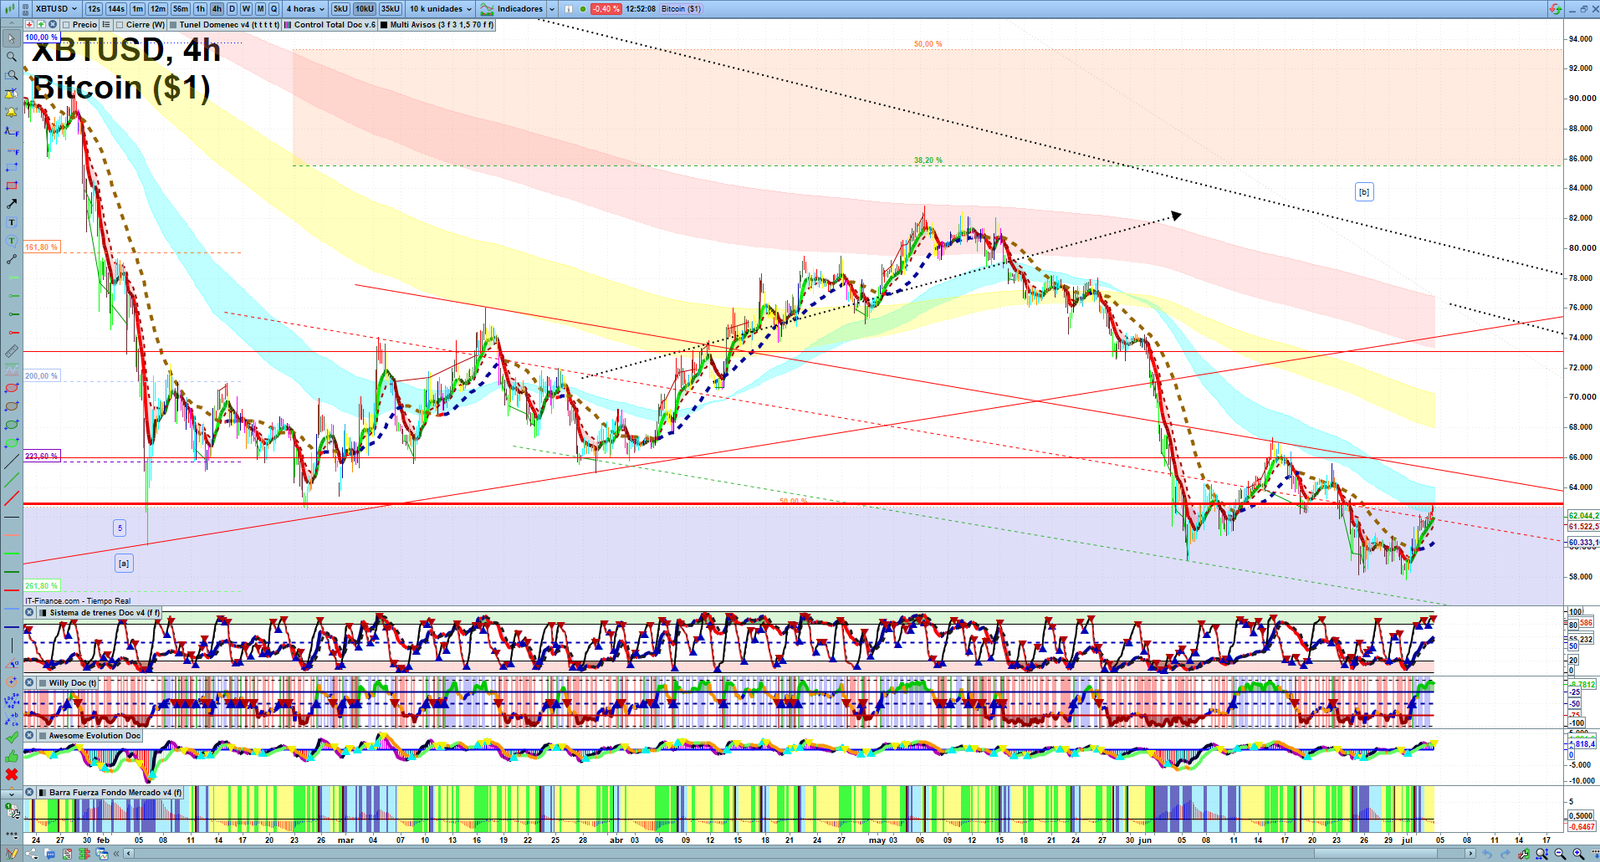Screen dimensions: 1600x862
Task: Expand the 4 horas timeframe dropdown
Action: point(305,9)
